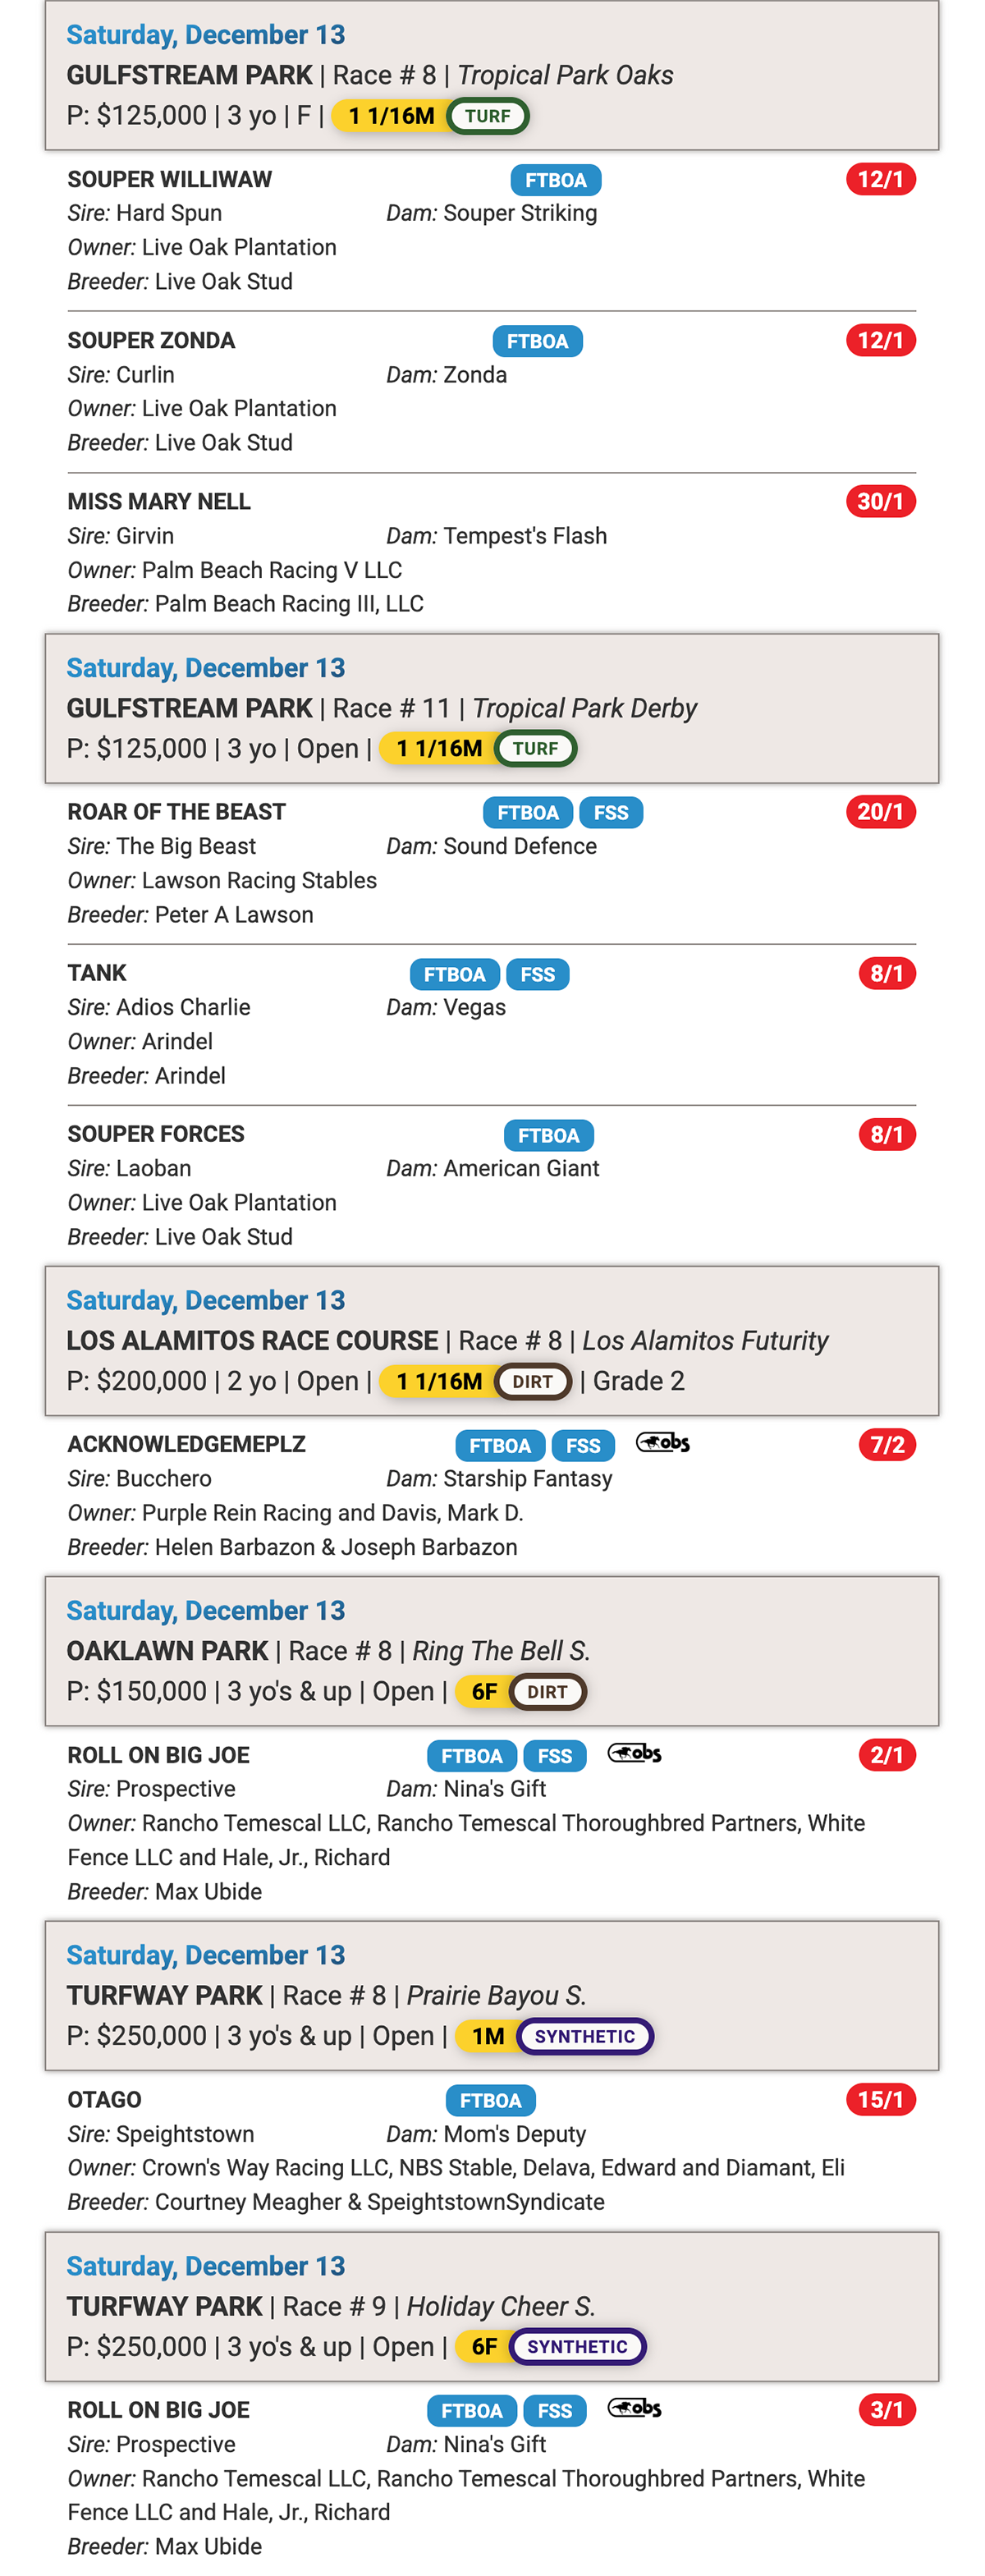The height and width of the screenshot is (2576, 985).
Task: Click 7/2 odds badge for Acknowledgemeplz
Action: pos(887,1445)
